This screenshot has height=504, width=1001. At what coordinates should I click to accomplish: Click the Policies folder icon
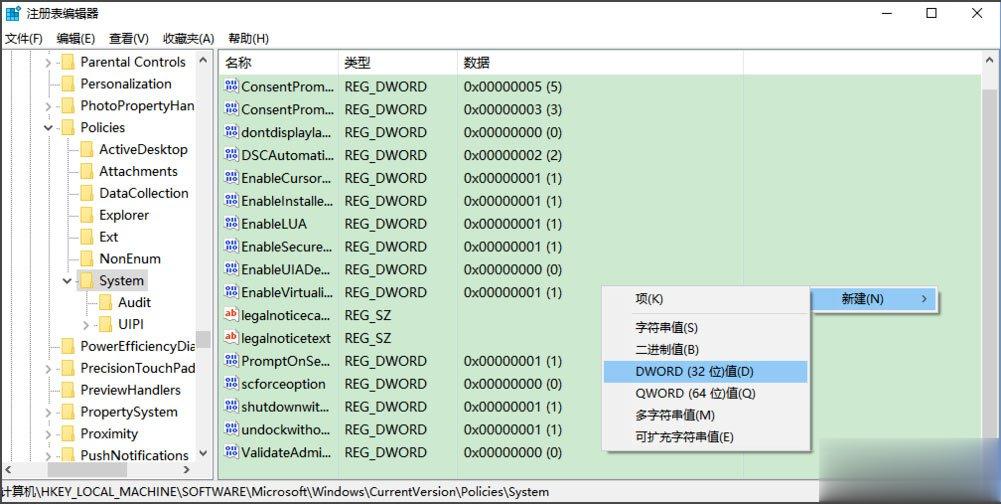68,128
